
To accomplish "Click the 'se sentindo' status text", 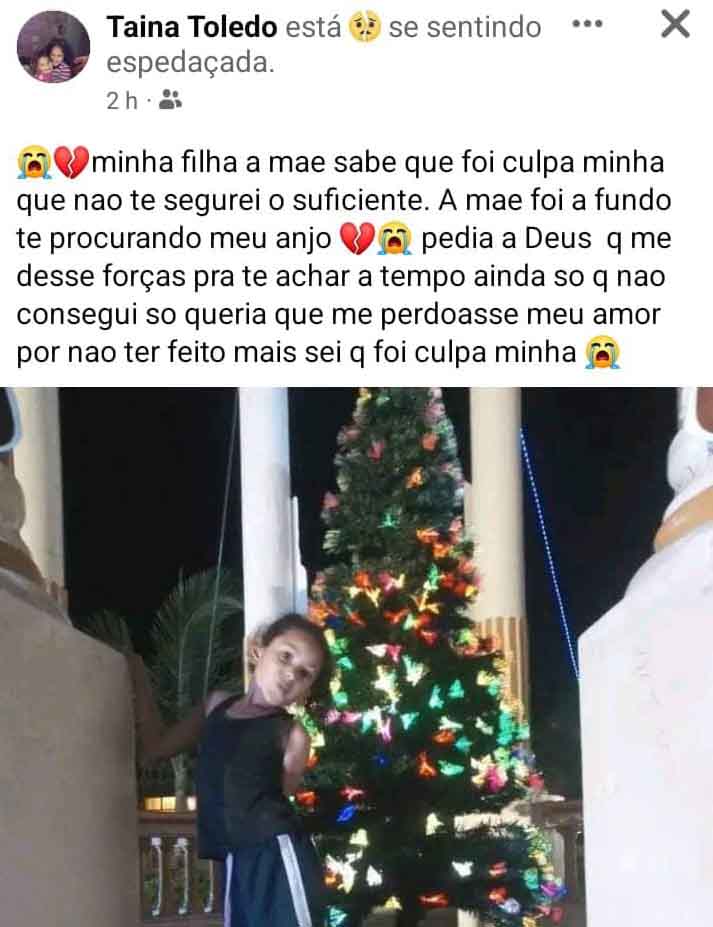I will tap(465, 27).
